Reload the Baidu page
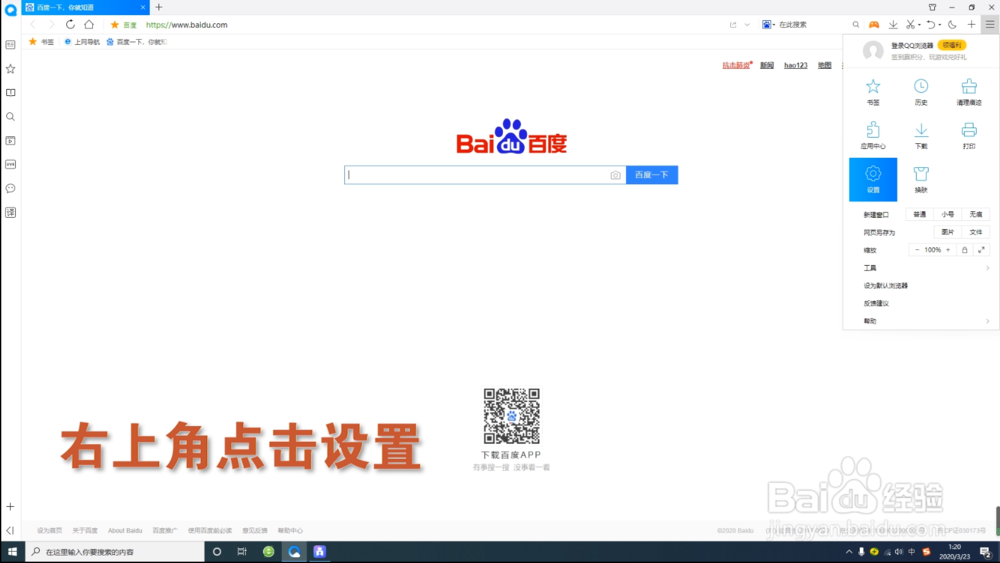 coord(70,24)
